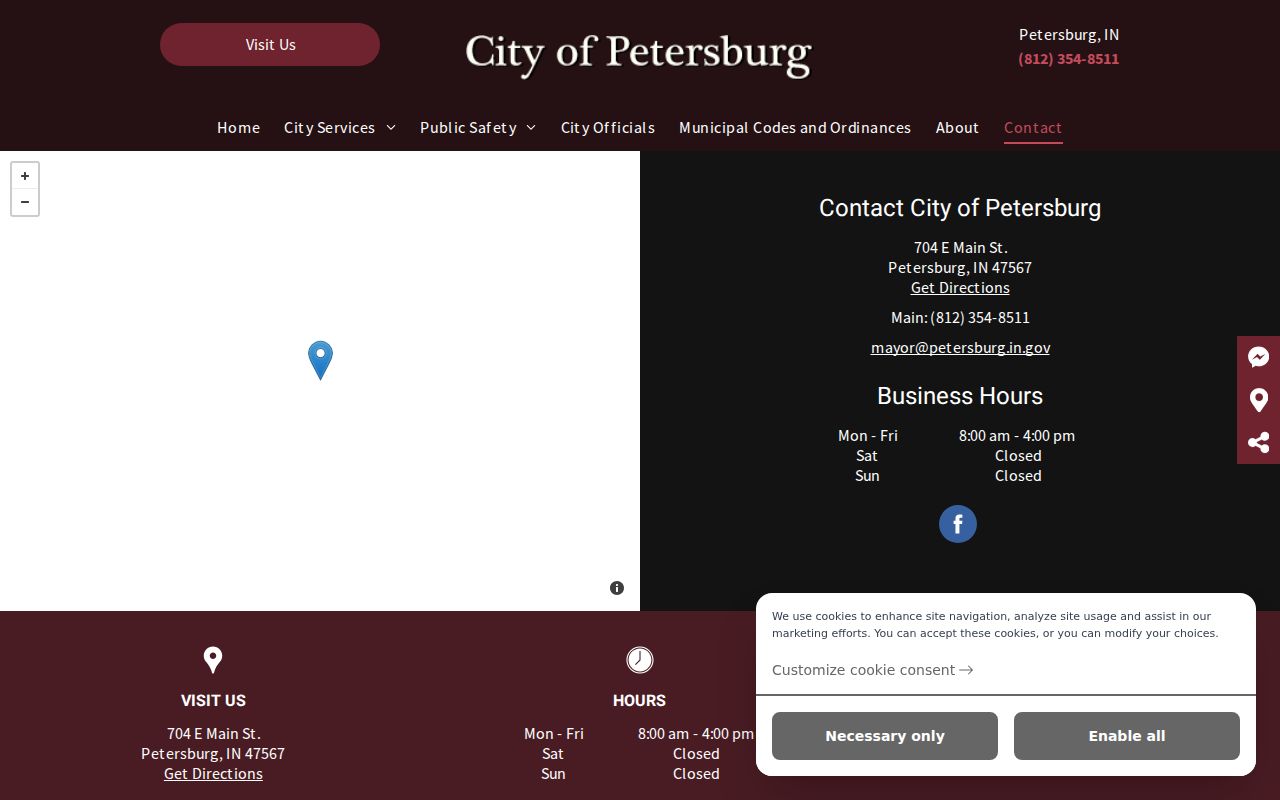Click the Main phone number in contact panel
This screenshot has width=1280, height=800.
click(980, 318)
